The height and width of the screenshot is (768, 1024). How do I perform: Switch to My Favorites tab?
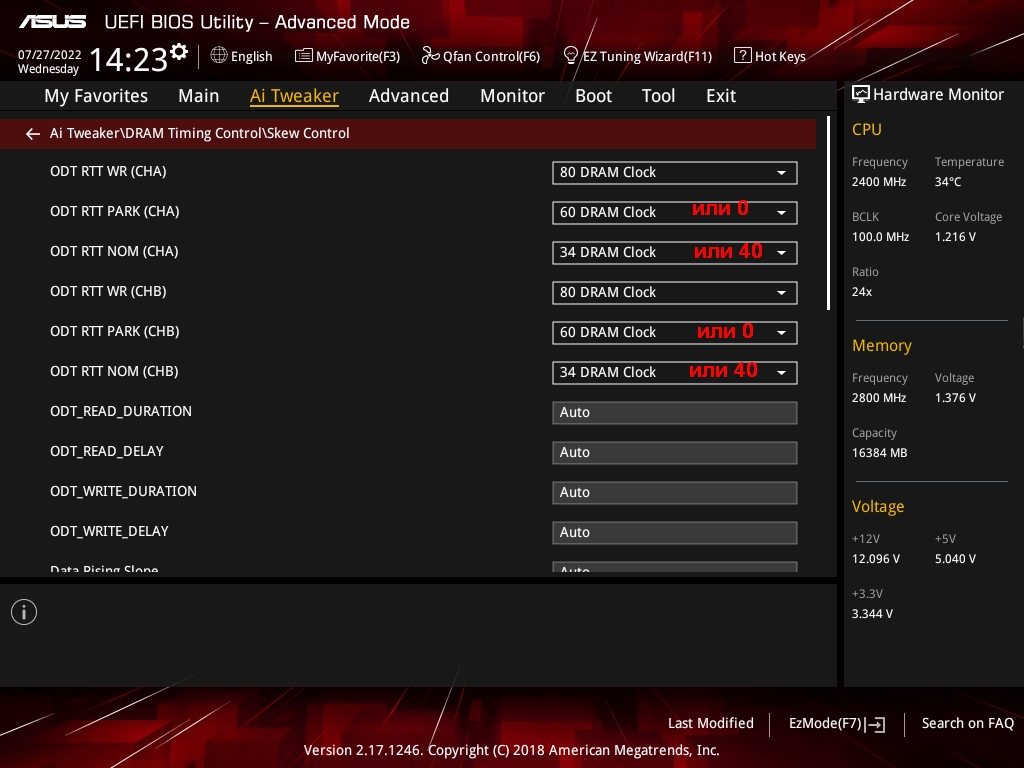[x=96, y=96]
